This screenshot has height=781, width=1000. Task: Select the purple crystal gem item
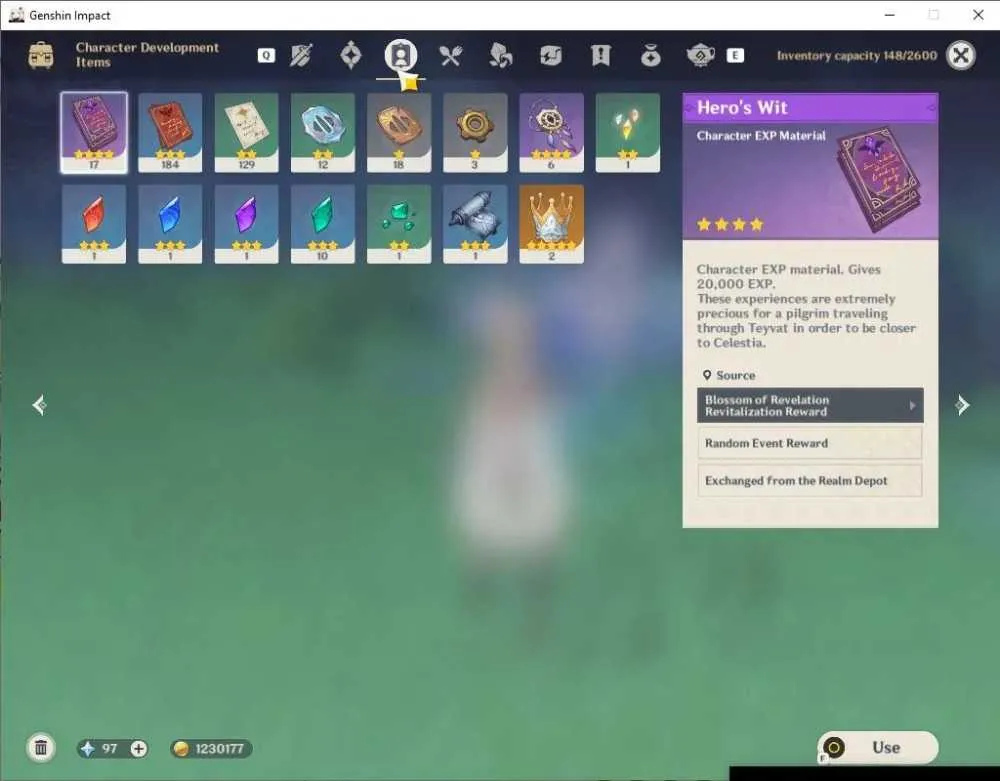246,224
